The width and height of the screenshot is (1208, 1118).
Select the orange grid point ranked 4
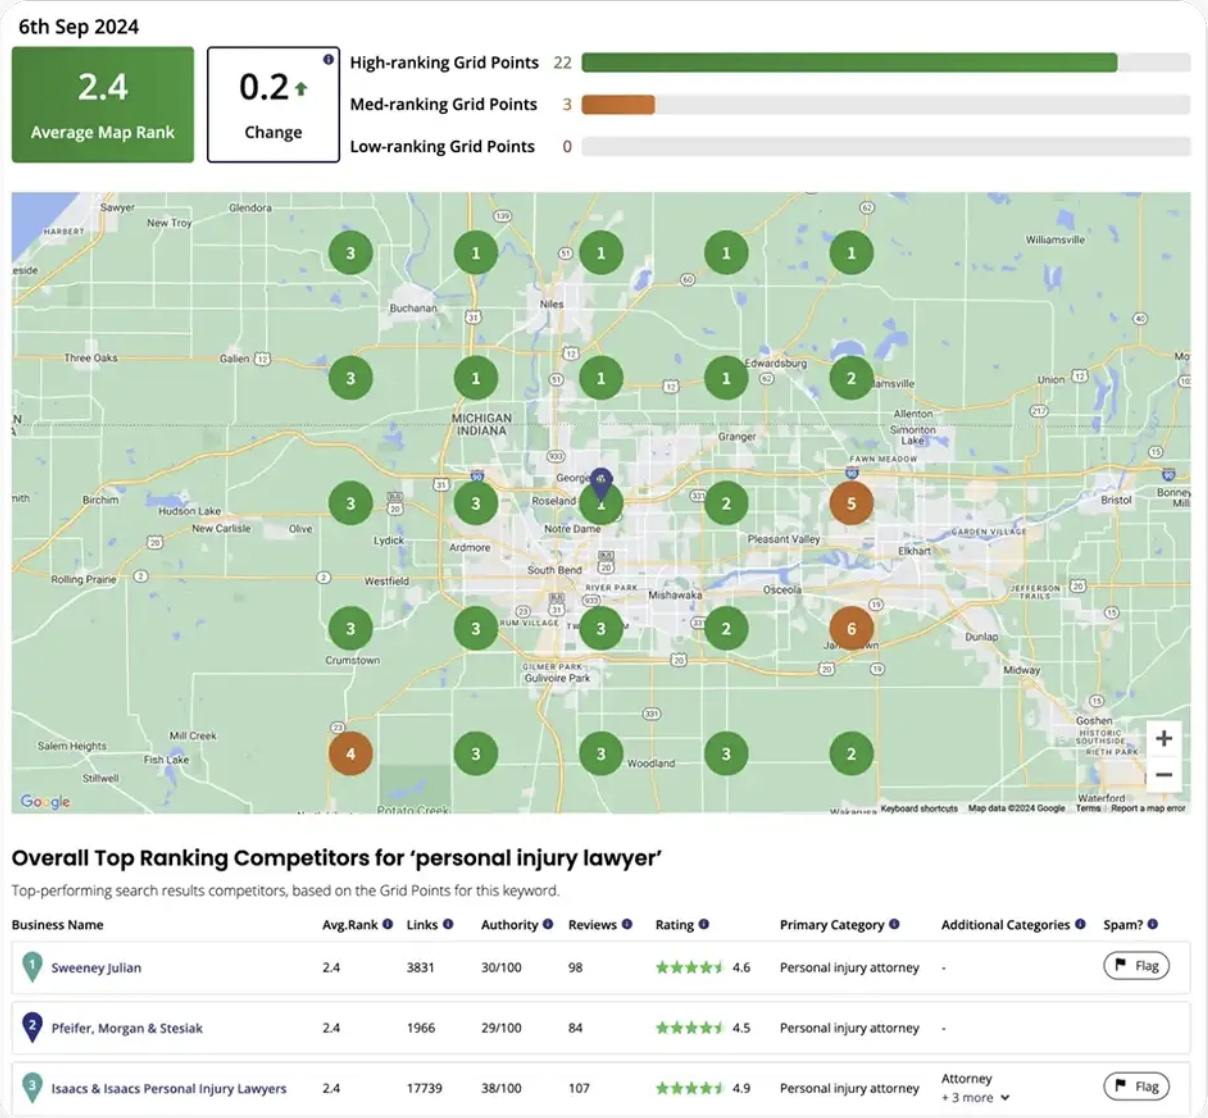coord(350,754)
